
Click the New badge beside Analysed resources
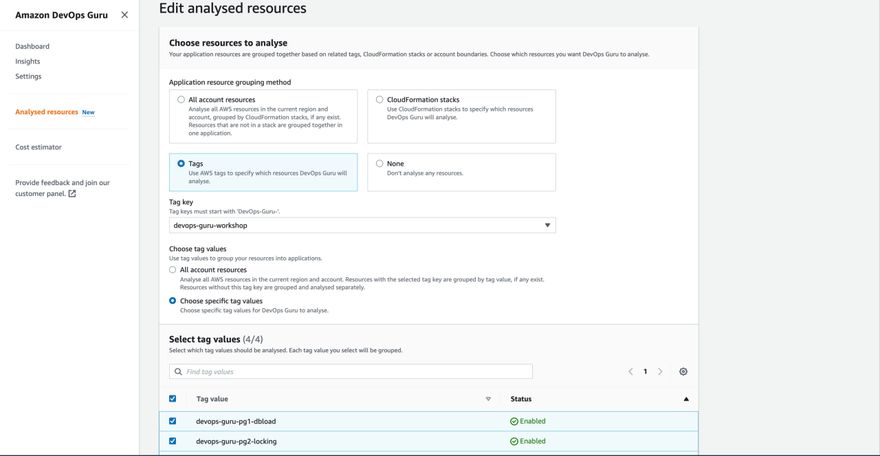coord(88,112)
